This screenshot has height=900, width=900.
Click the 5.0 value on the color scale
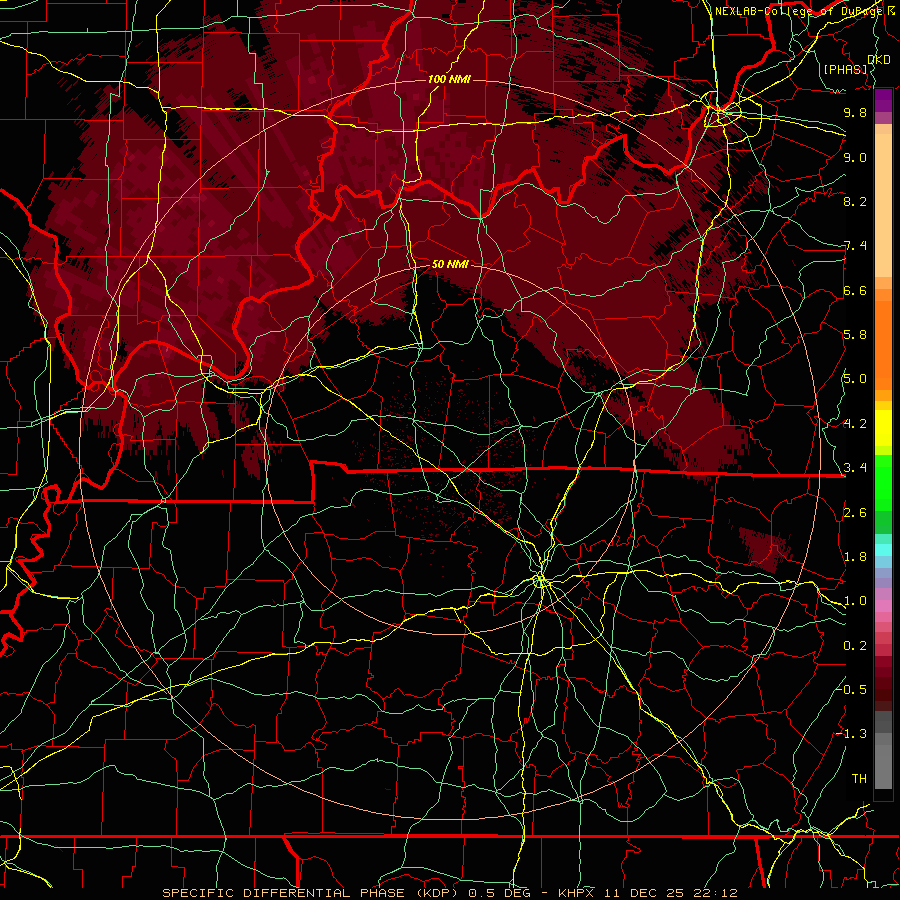coord(855,379)
